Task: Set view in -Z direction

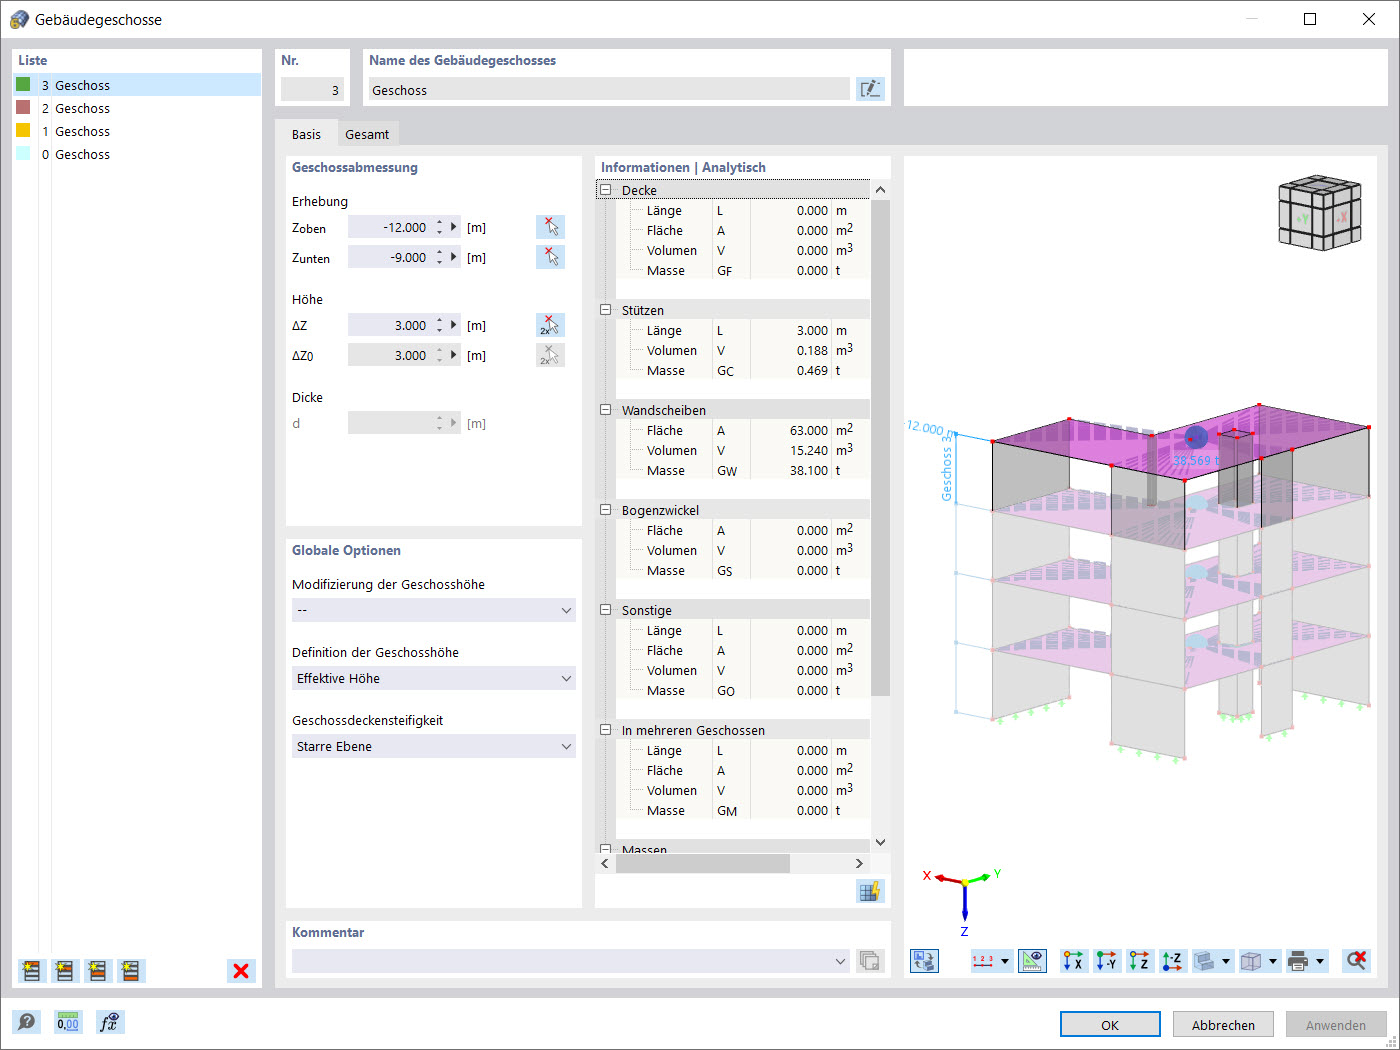Action: pyautogui.click(x=1172, y=961)
